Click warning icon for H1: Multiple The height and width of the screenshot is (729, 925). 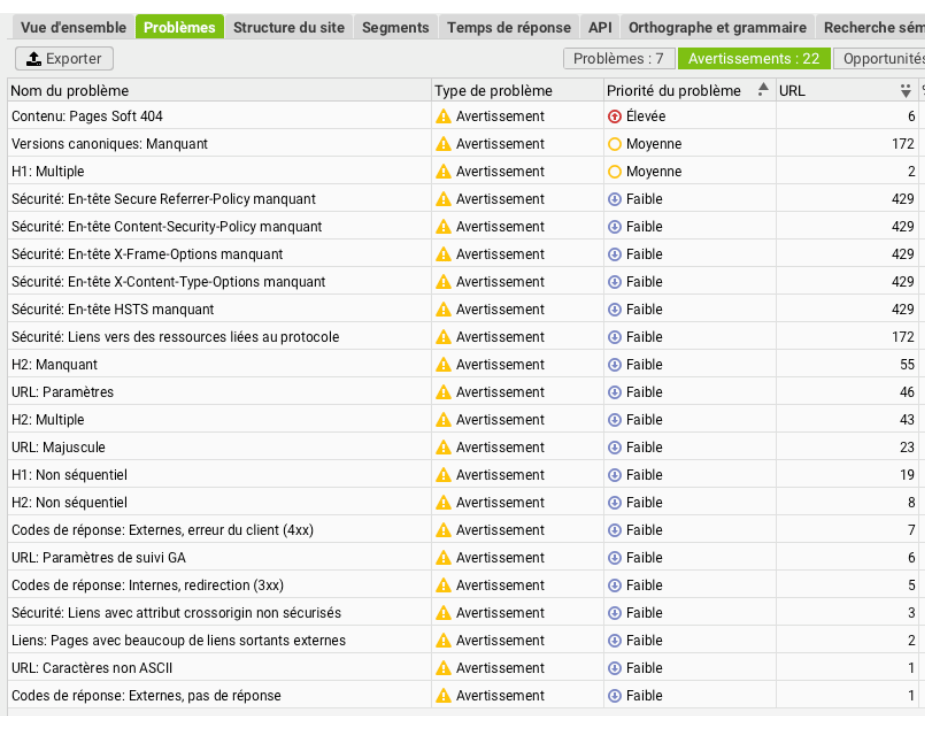[x=443, y=172]
